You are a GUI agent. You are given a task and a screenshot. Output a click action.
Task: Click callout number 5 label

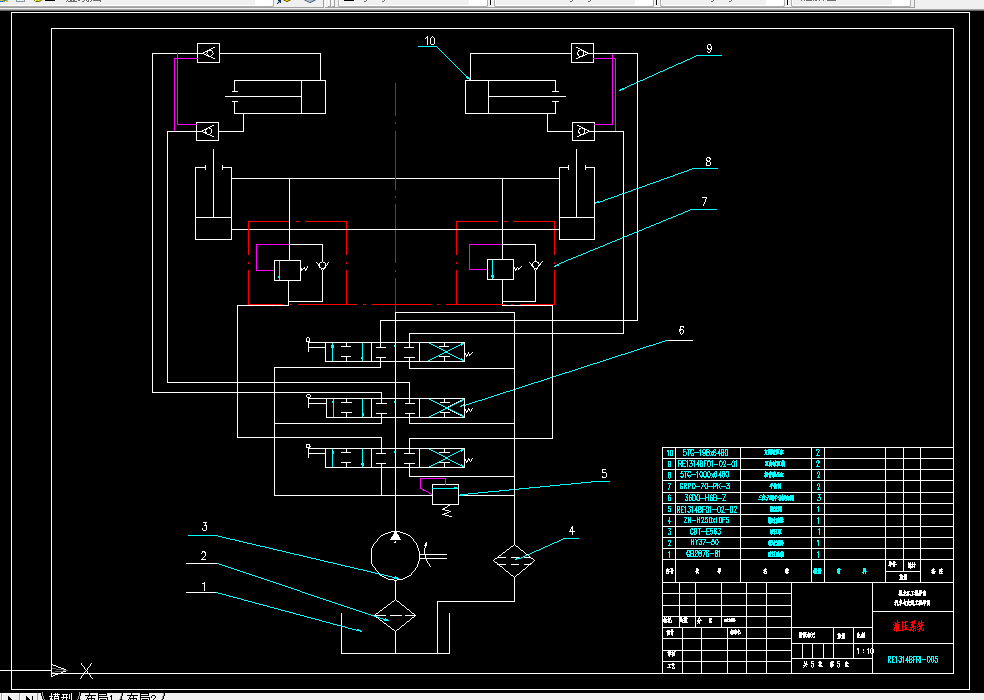[x=604, y=474]
